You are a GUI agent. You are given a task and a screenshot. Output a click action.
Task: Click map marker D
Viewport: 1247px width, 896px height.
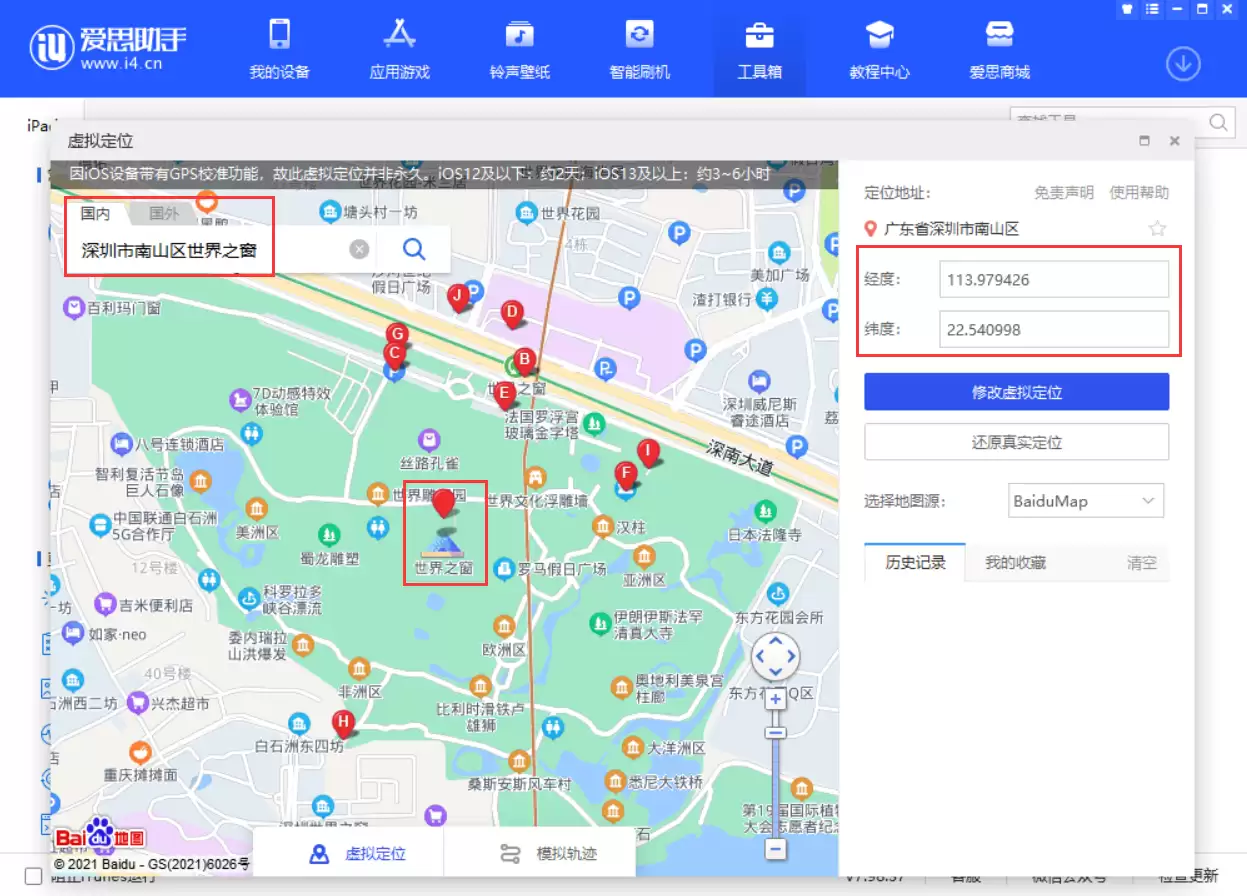[512, 314]
